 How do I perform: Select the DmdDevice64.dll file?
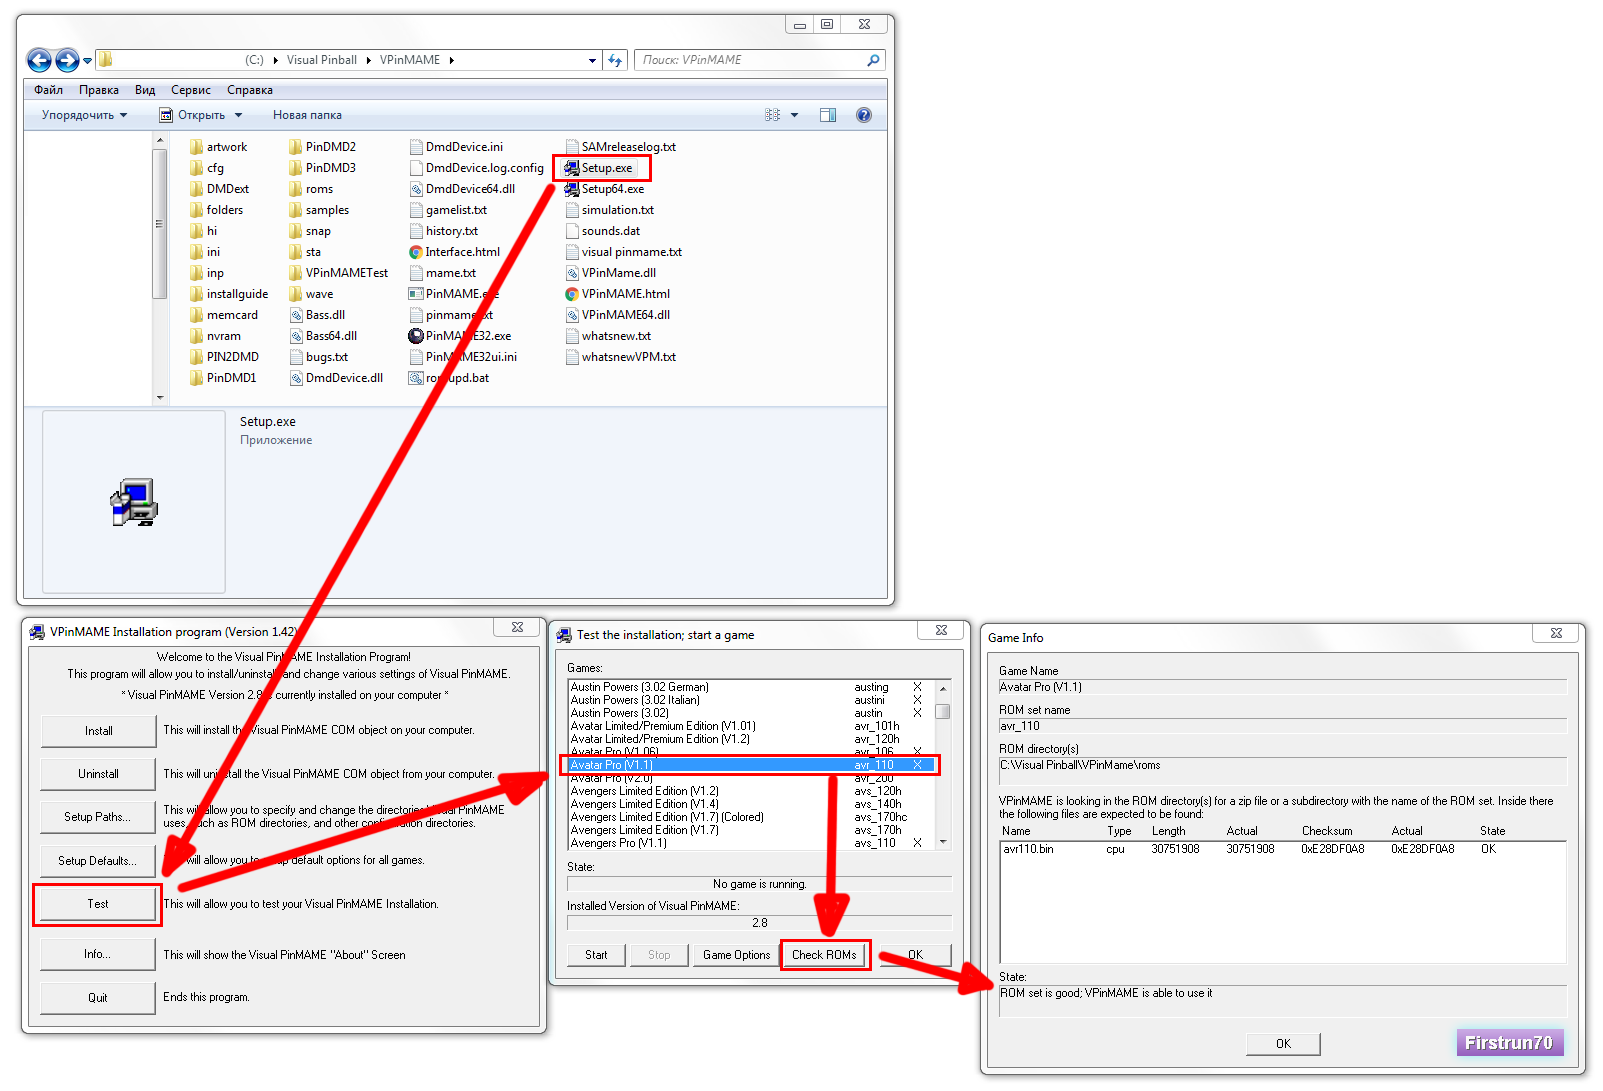point(462,189)
